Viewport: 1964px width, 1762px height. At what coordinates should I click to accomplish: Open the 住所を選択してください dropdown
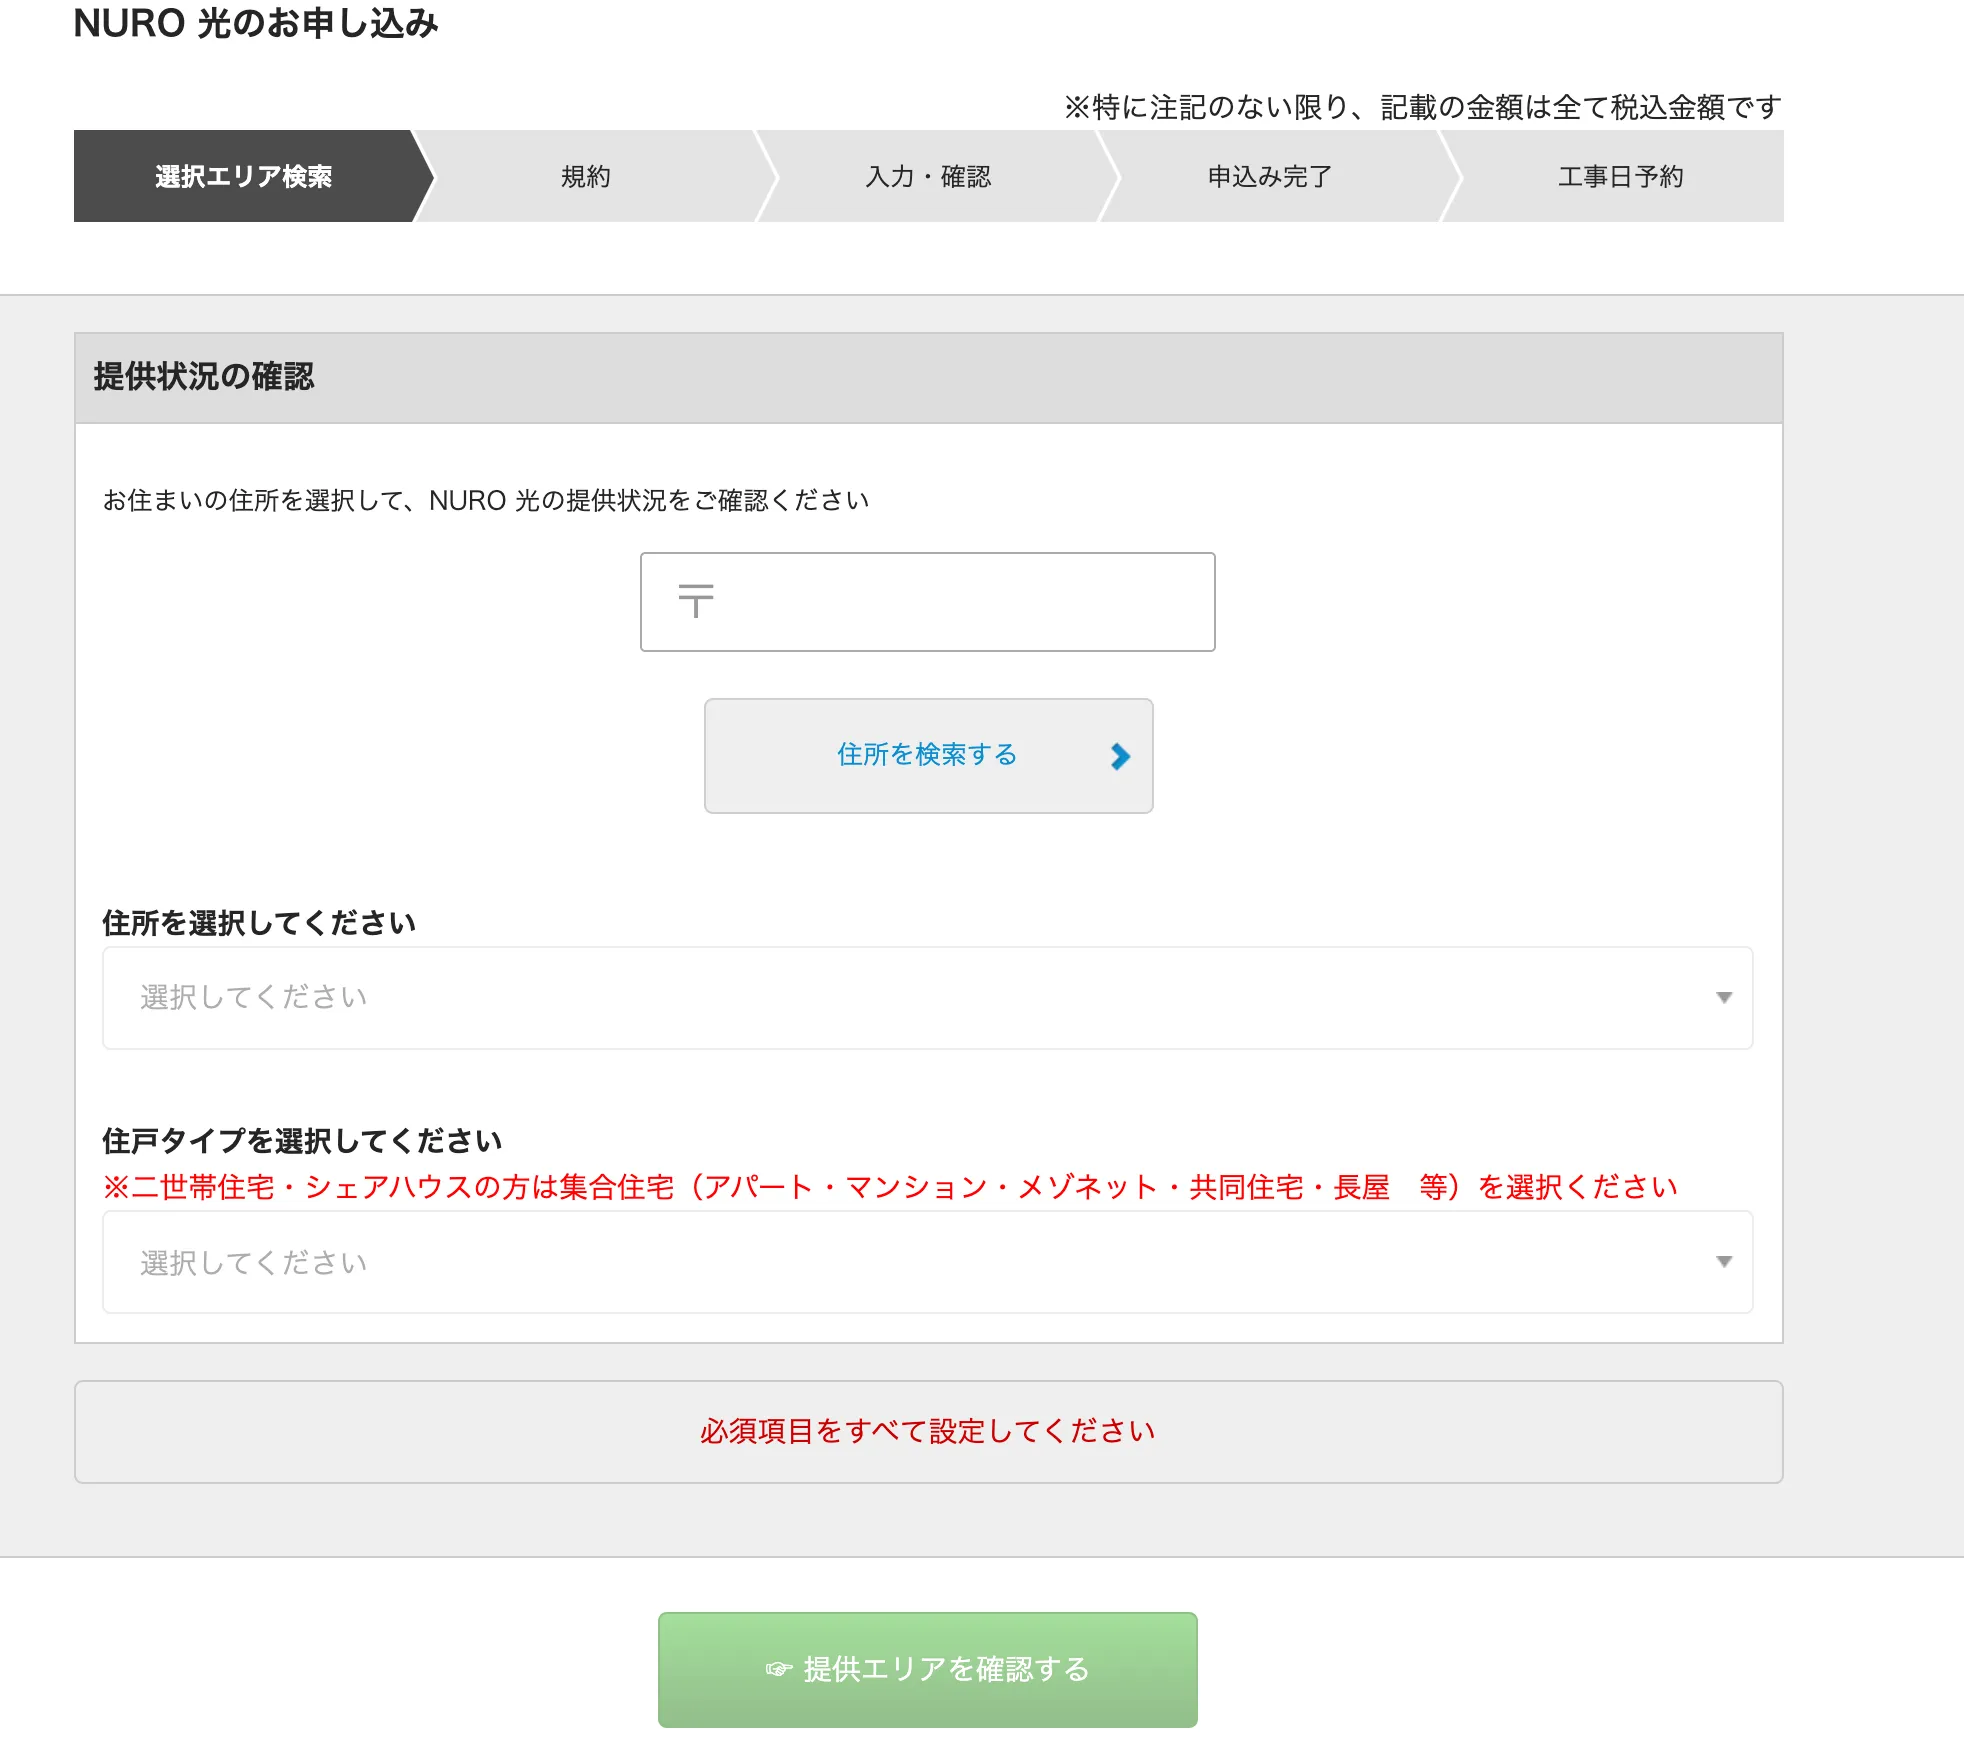point(926,997)
